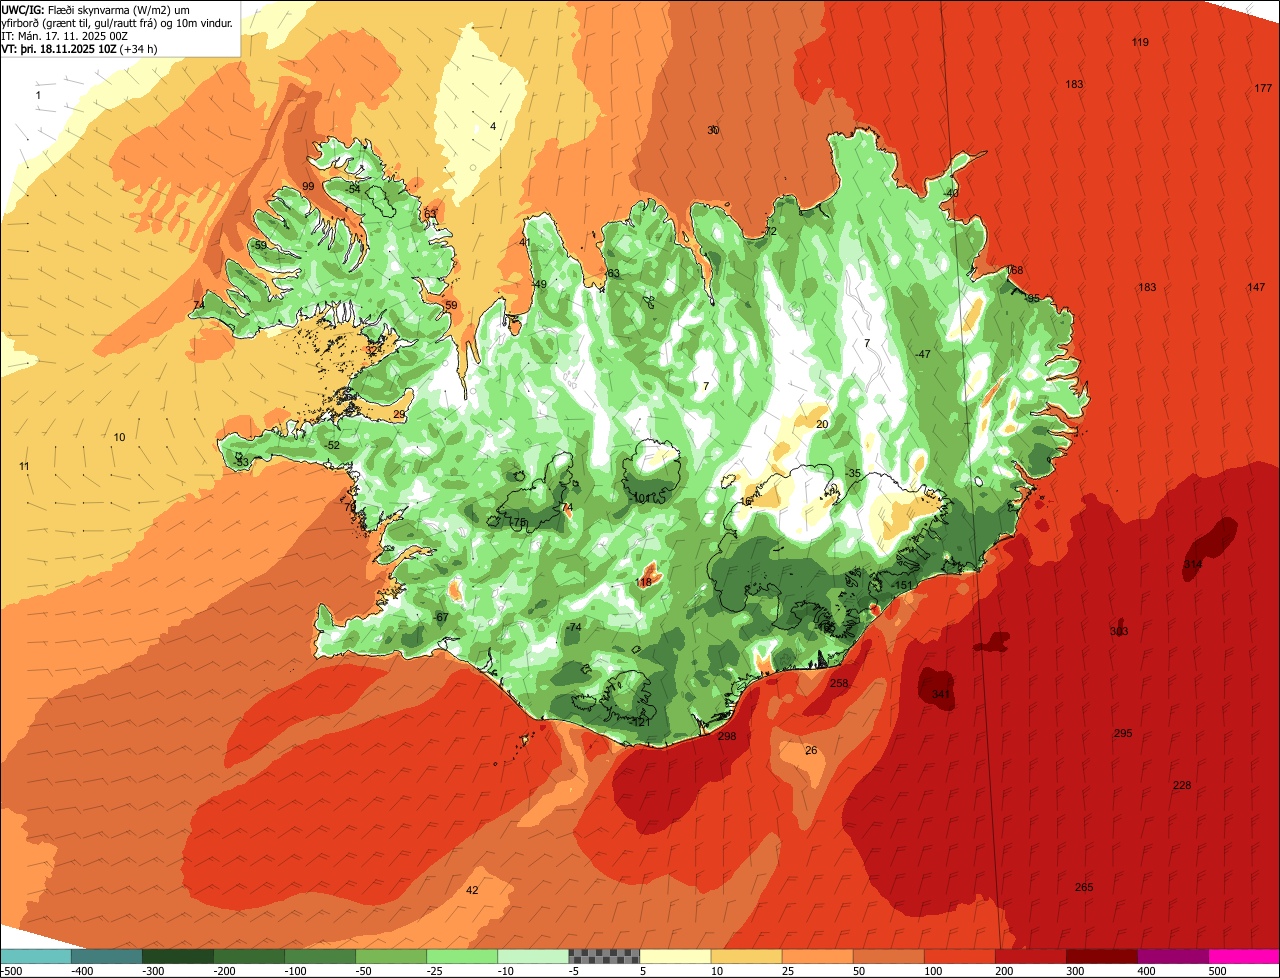
Task: Click the title line 'UWC/IG: Flæði skynvarma (W/m2) um'
Action: coord(95,9)
